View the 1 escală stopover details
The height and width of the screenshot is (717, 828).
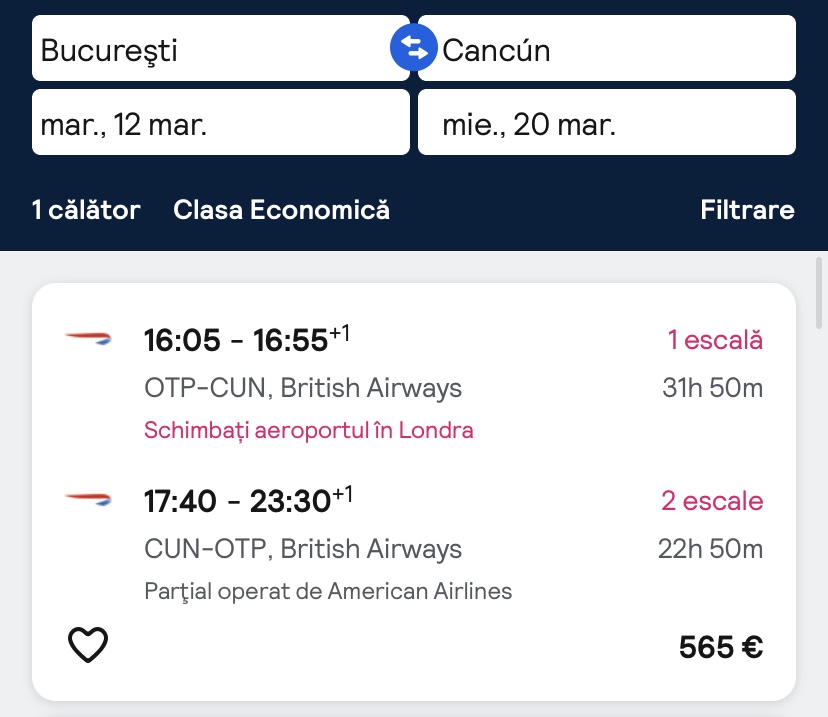tap(715, 340)
